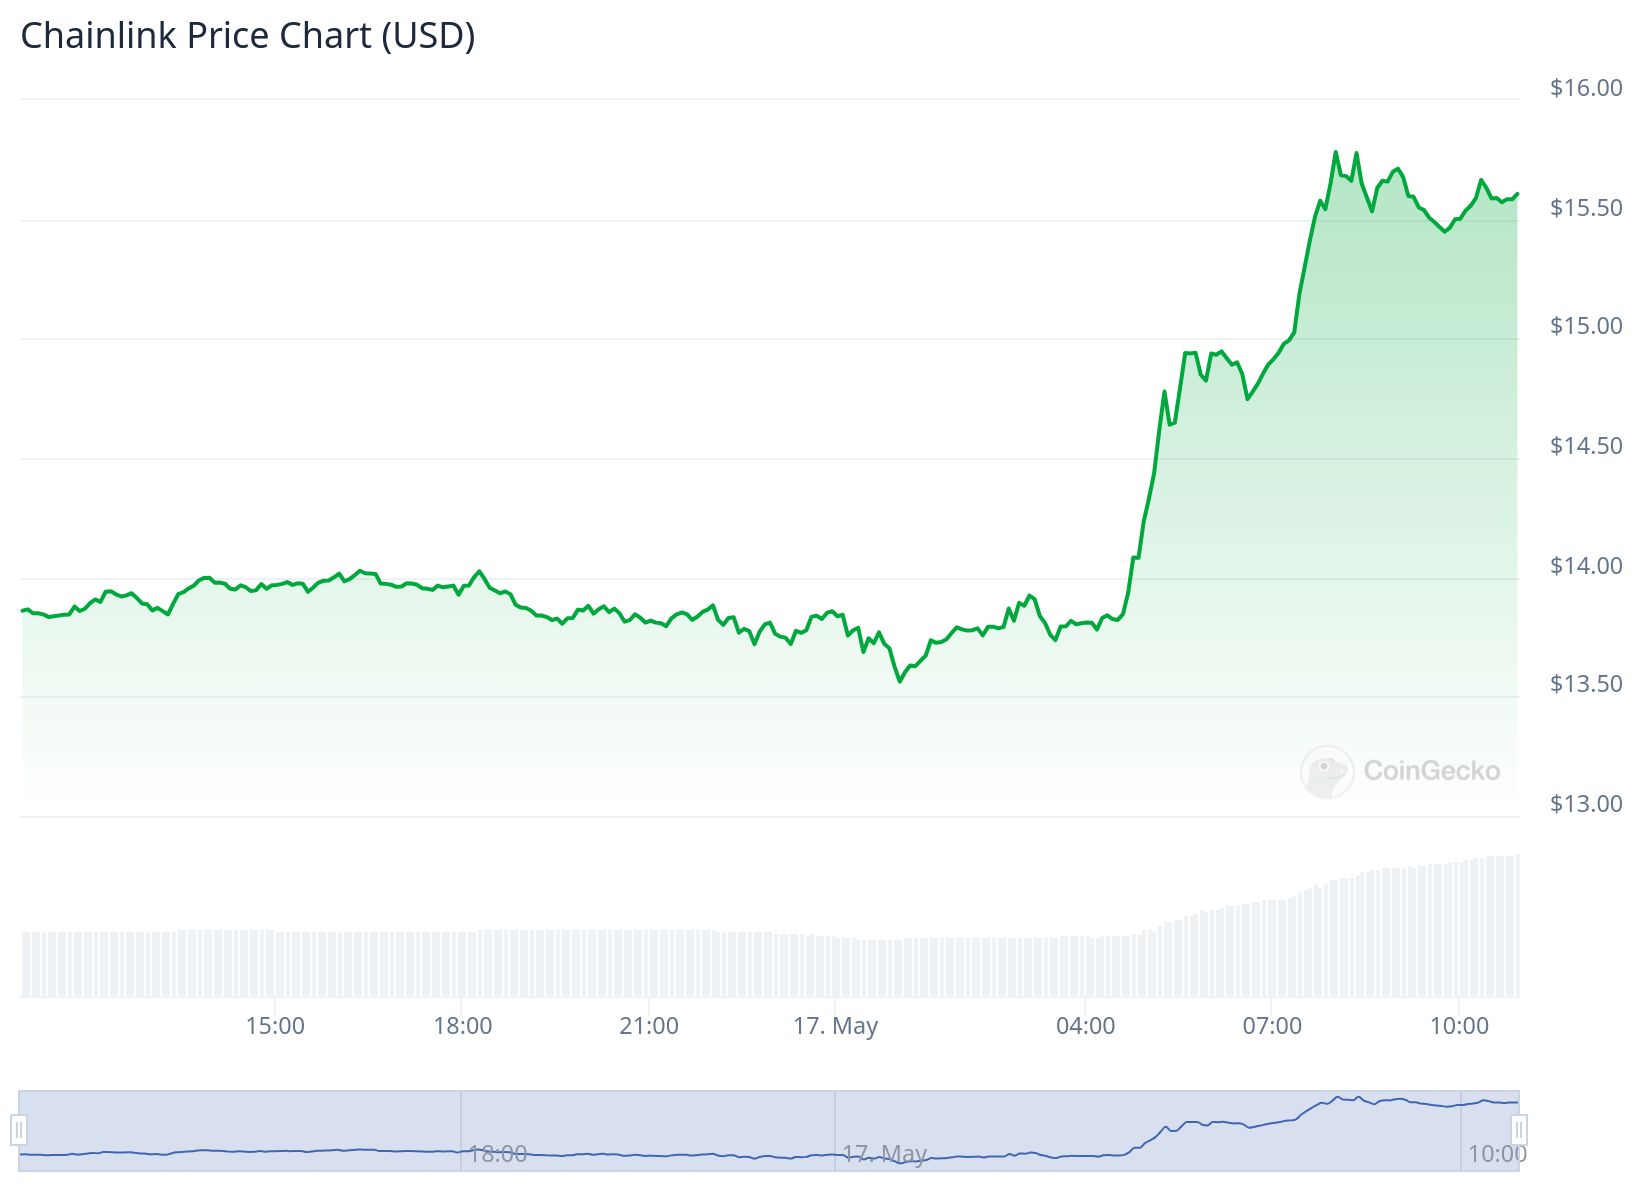Click the 17. May label on the time axis
This screenshot has height=1200, width=1644.
pos(838,1026)
